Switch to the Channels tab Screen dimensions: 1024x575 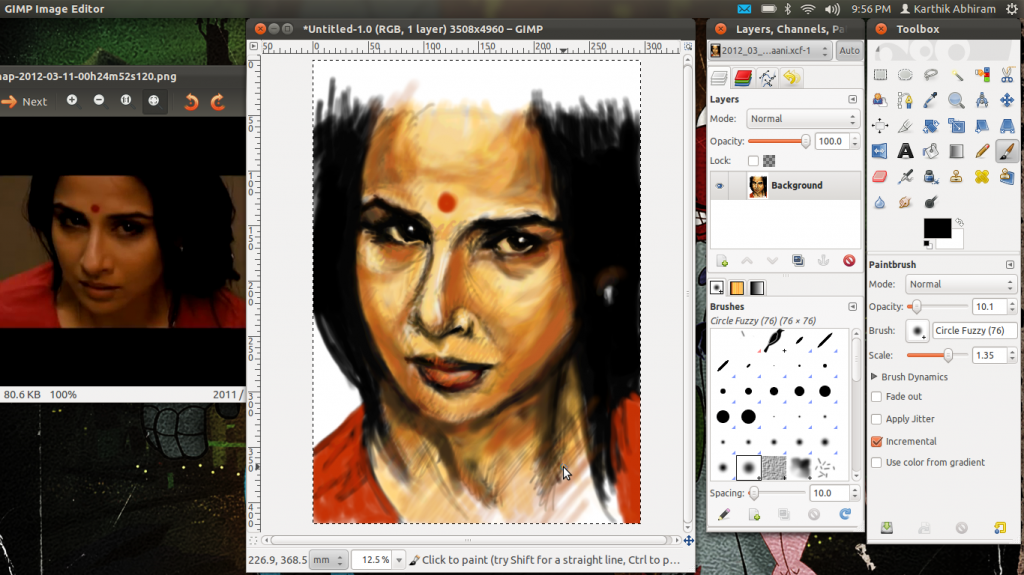click(743, 78)
